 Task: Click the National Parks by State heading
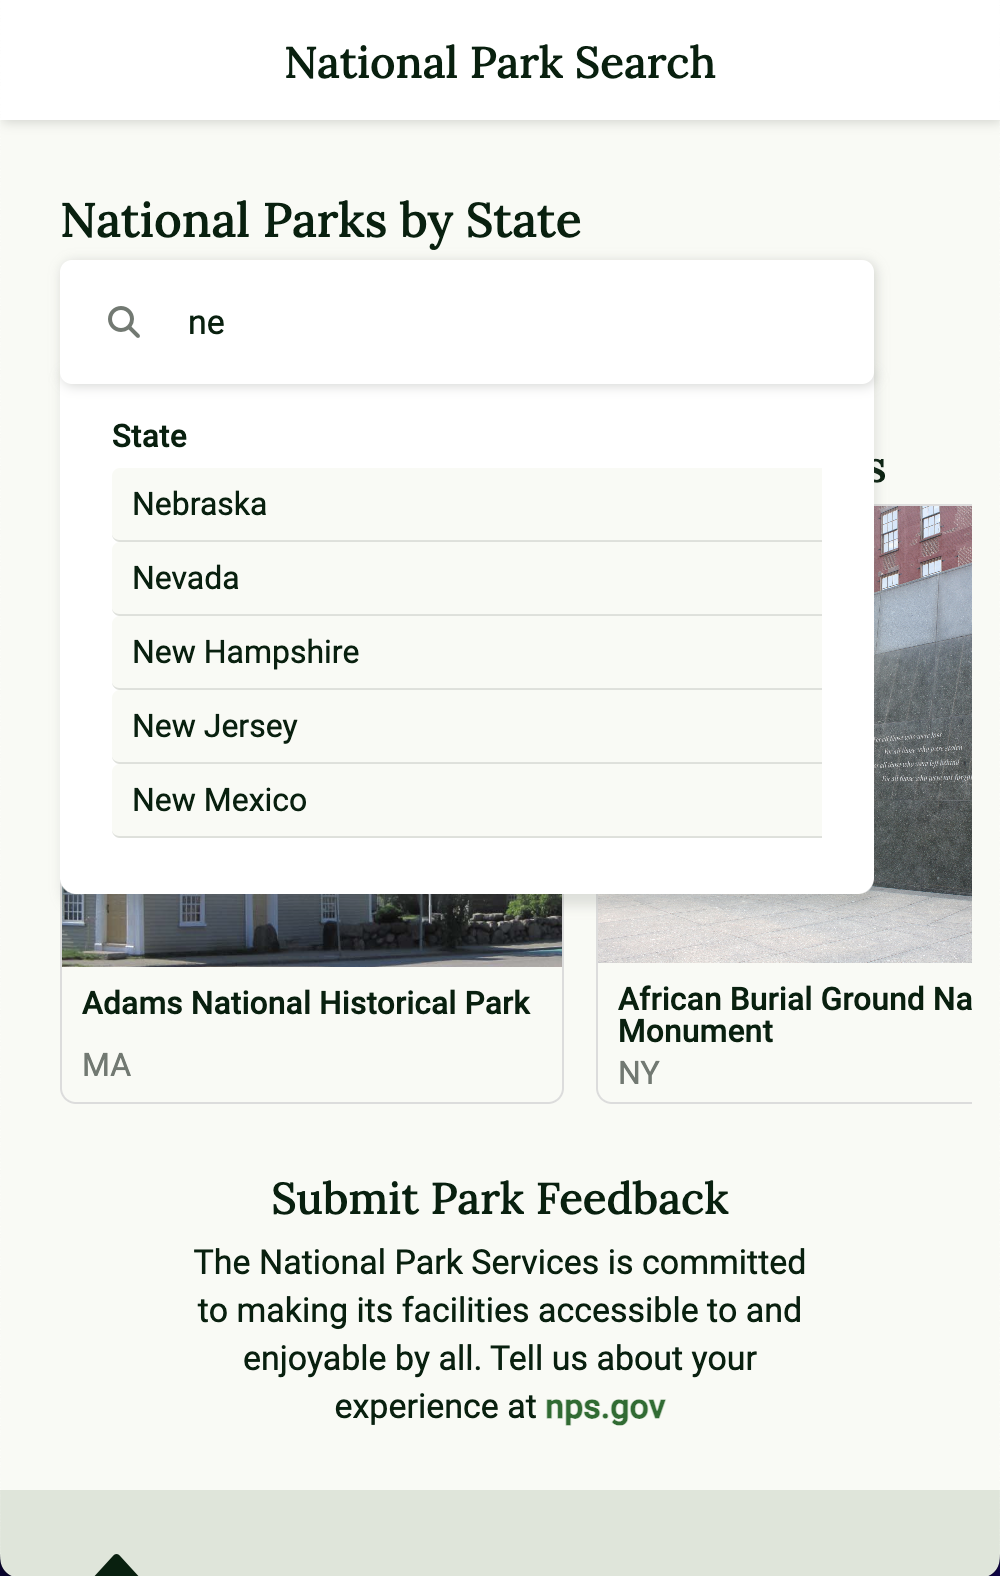(x=321, y=220)
